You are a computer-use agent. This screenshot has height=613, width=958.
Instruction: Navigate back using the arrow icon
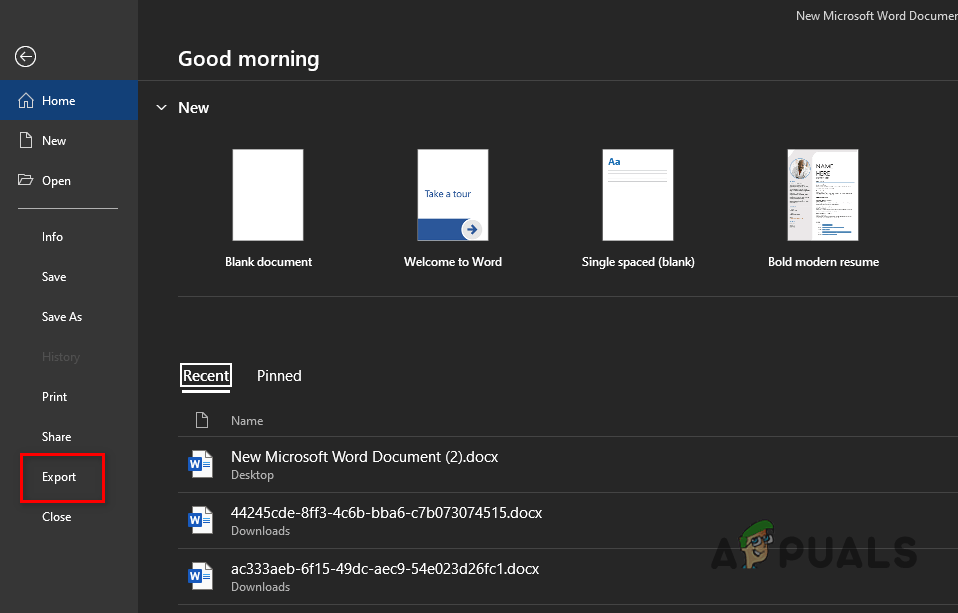pyautogui.click(x=25, y=57)
